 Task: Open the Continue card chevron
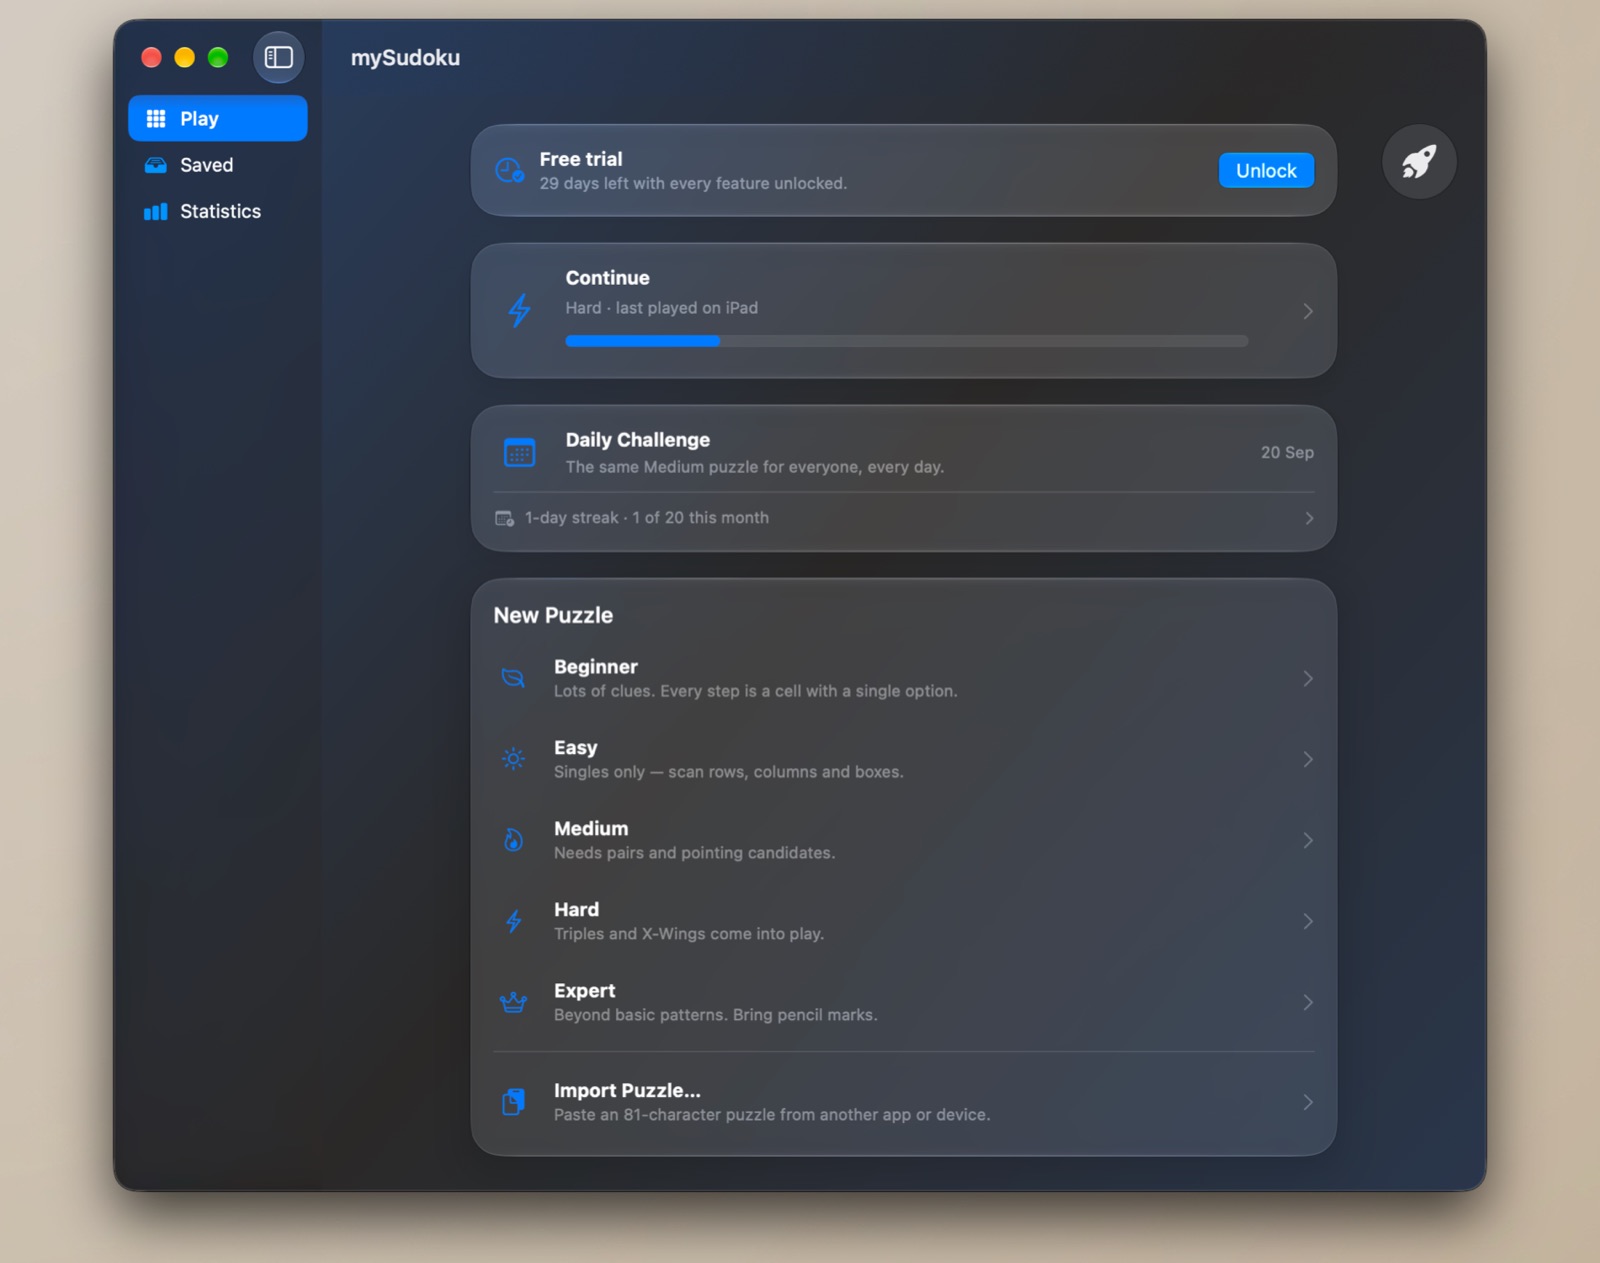1308,311
